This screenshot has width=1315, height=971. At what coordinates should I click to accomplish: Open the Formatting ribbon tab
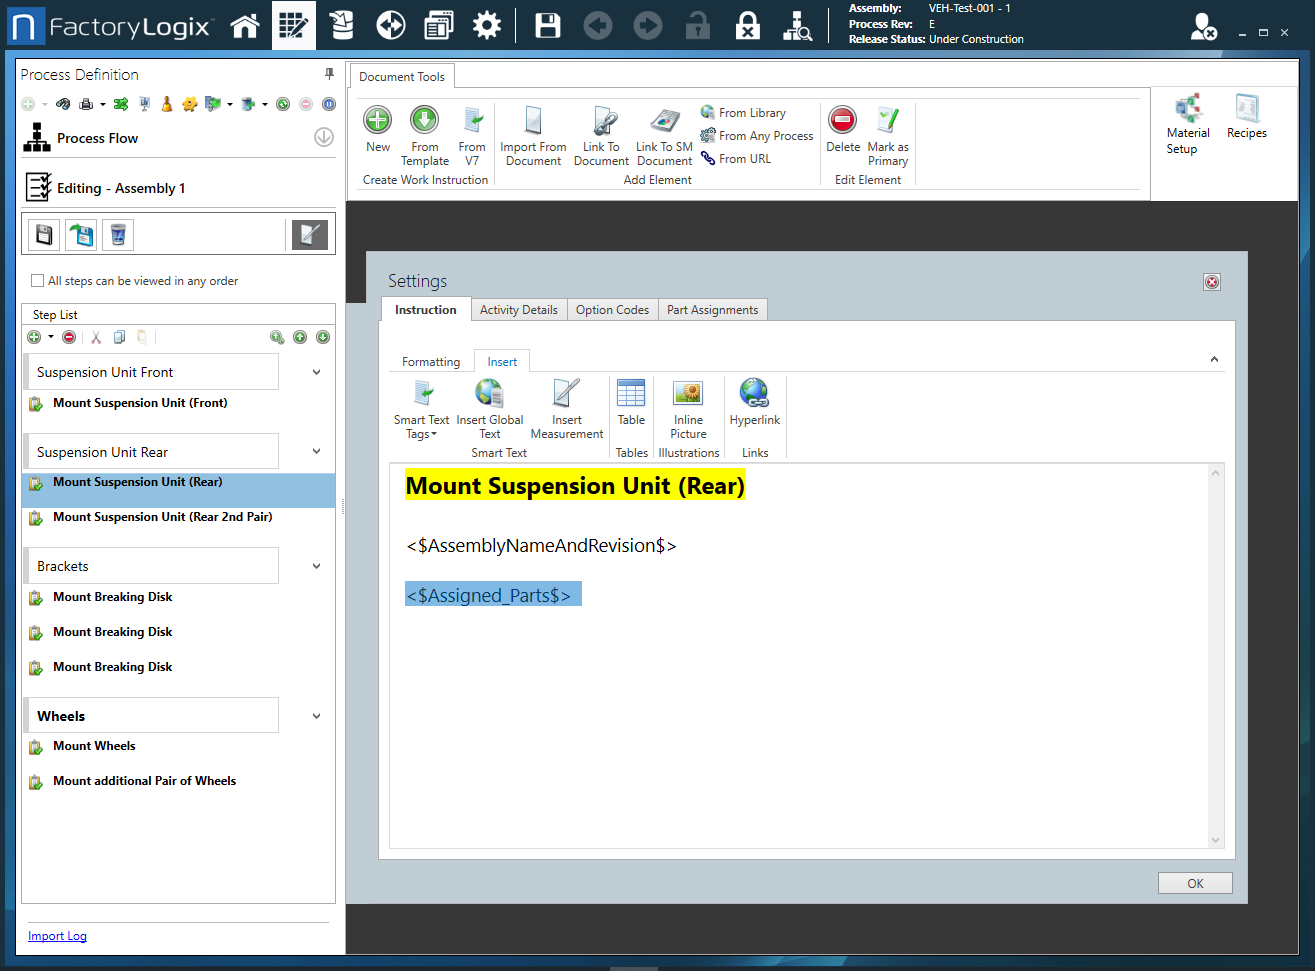pos(431,362)
